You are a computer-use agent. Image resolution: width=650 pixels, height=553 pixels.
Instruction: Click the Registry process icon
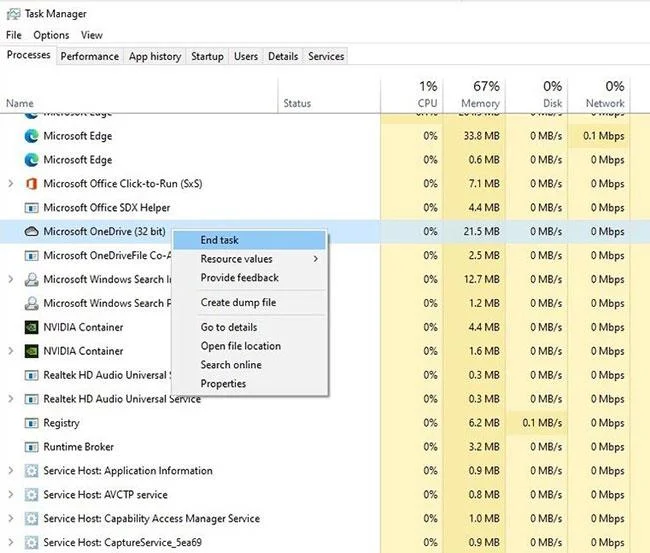(x=32, y=423)
